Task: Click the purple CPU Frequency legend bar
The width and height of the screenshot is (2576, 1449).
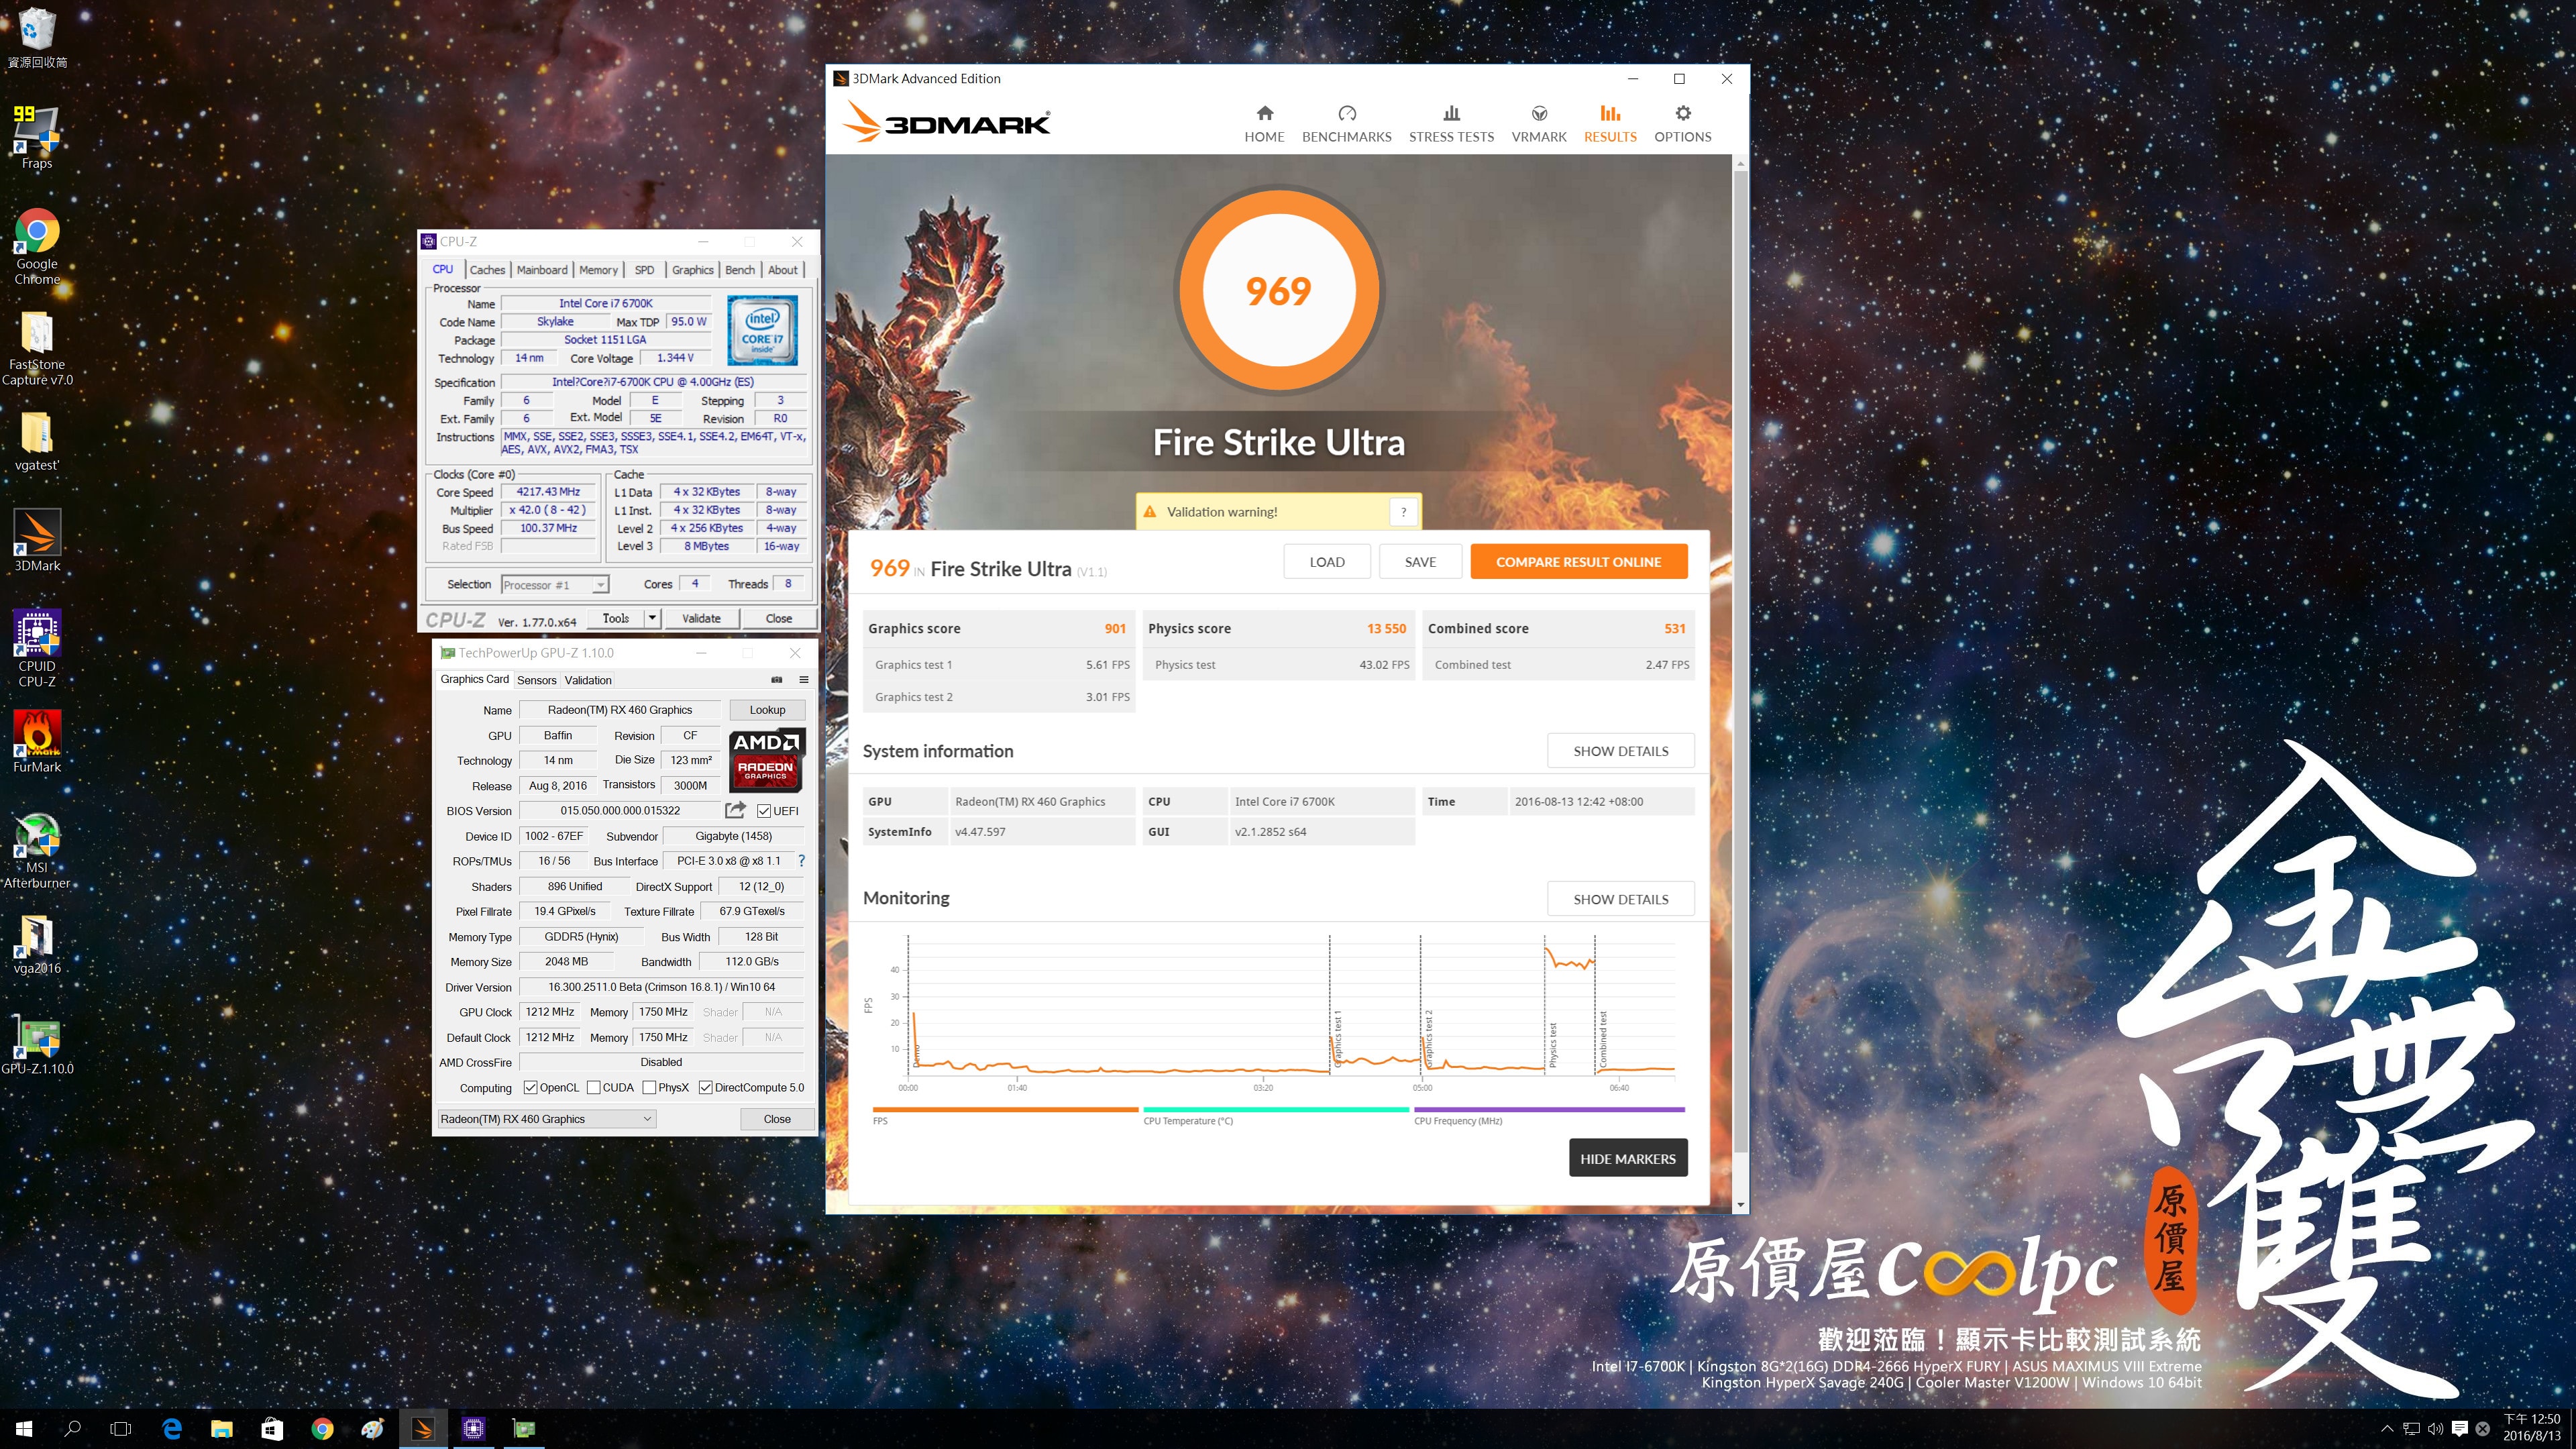Action: click(1549, 1109)
